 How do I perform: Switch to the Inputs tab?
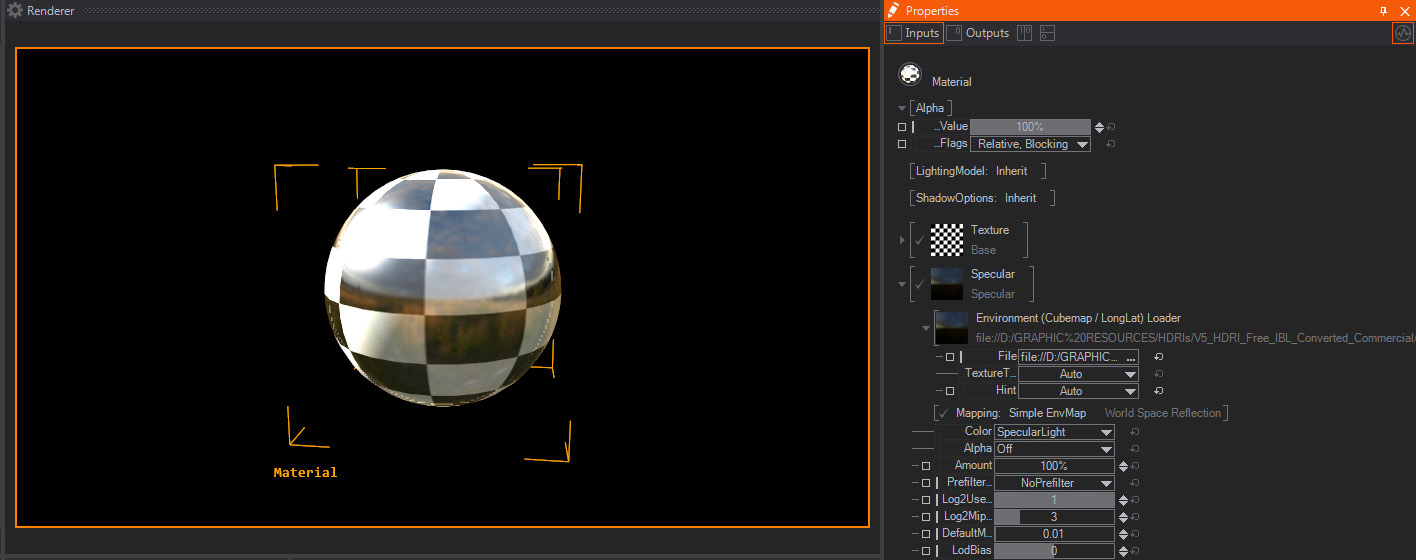pyautogui.click(x=913, y=33)
